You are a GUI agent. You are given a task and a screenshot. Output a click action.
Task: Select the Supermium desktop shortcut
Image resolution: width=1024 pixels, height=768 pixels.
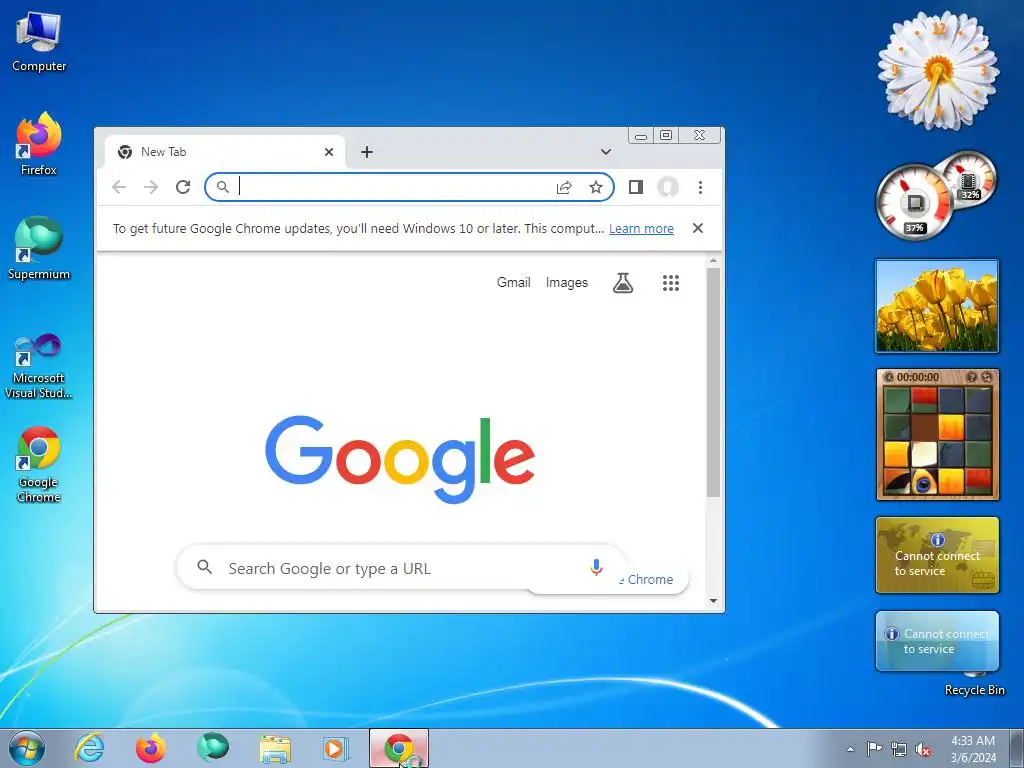tap(39, 248)
